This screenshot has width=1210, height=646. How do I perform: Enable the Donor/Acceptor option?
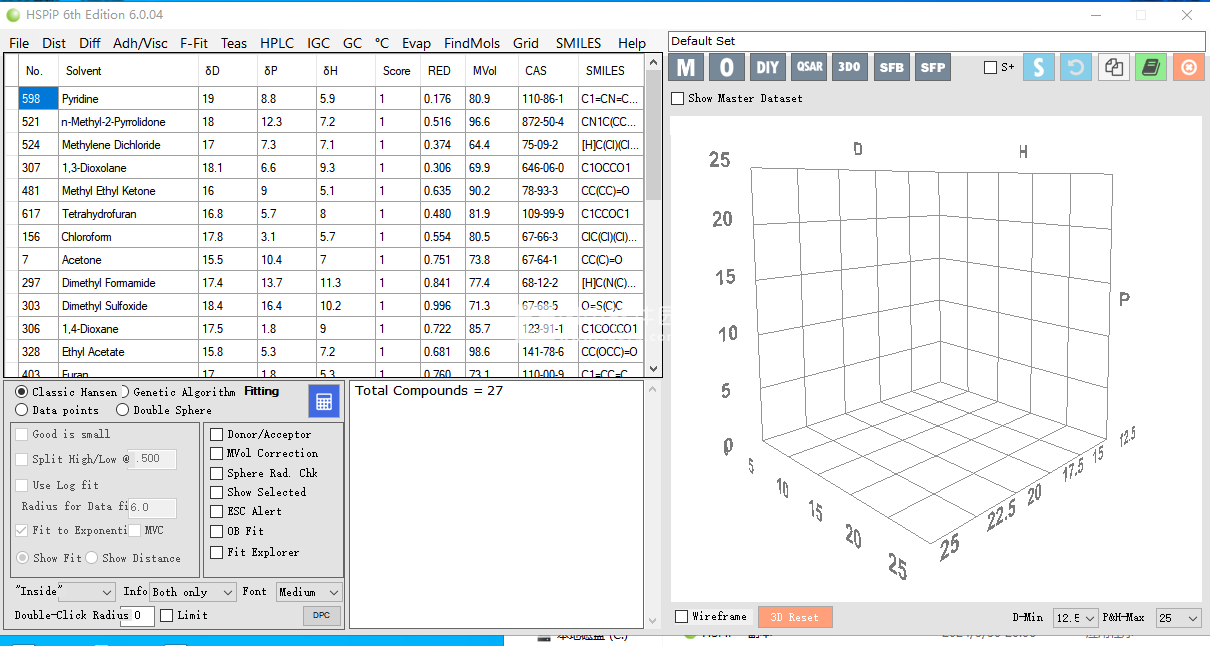216,434
